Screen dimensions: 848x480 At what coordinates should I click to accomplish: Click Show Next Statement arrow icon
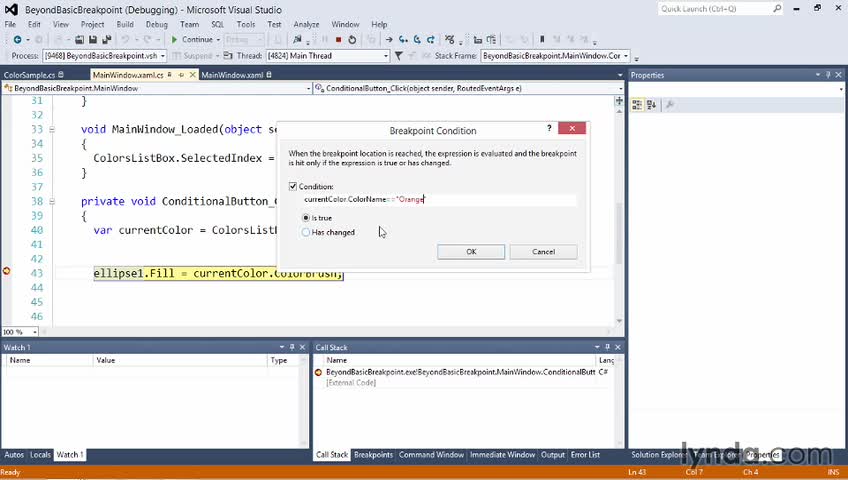click(x=389, y=39)
